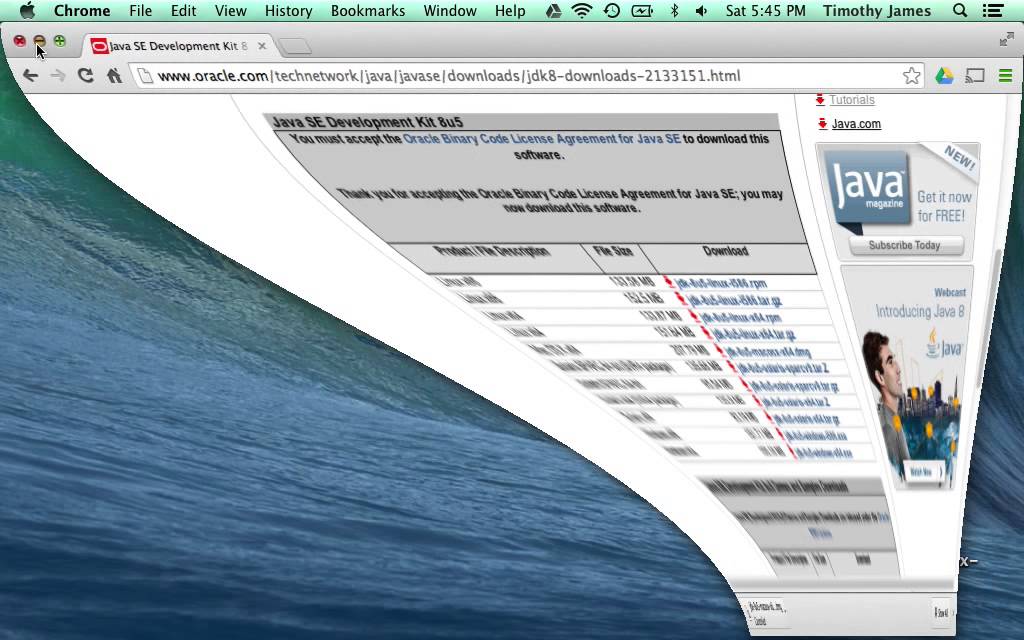Download jdk-8u5-linux-i586.rpm
This screenshot has width=1024, height=640.
coord(722,283)
